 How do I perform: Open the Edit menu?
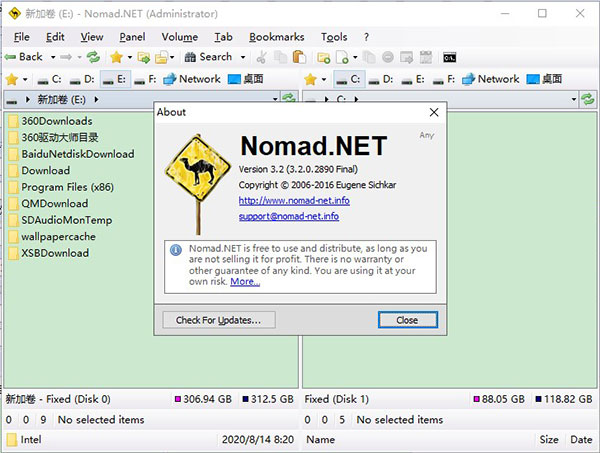point(55,37)
